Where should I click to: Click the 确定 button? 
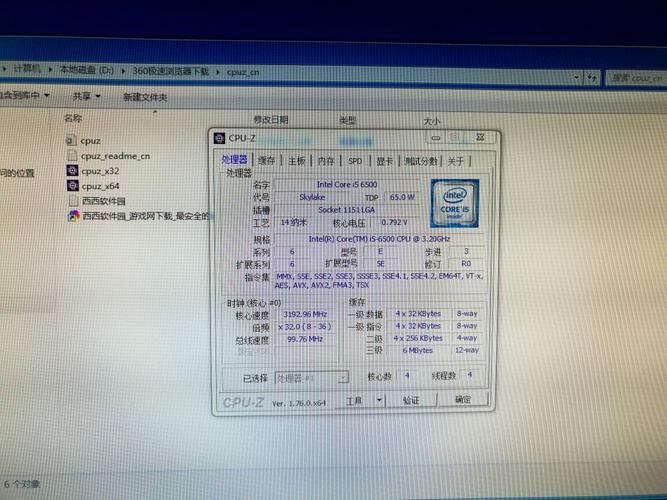463,399
